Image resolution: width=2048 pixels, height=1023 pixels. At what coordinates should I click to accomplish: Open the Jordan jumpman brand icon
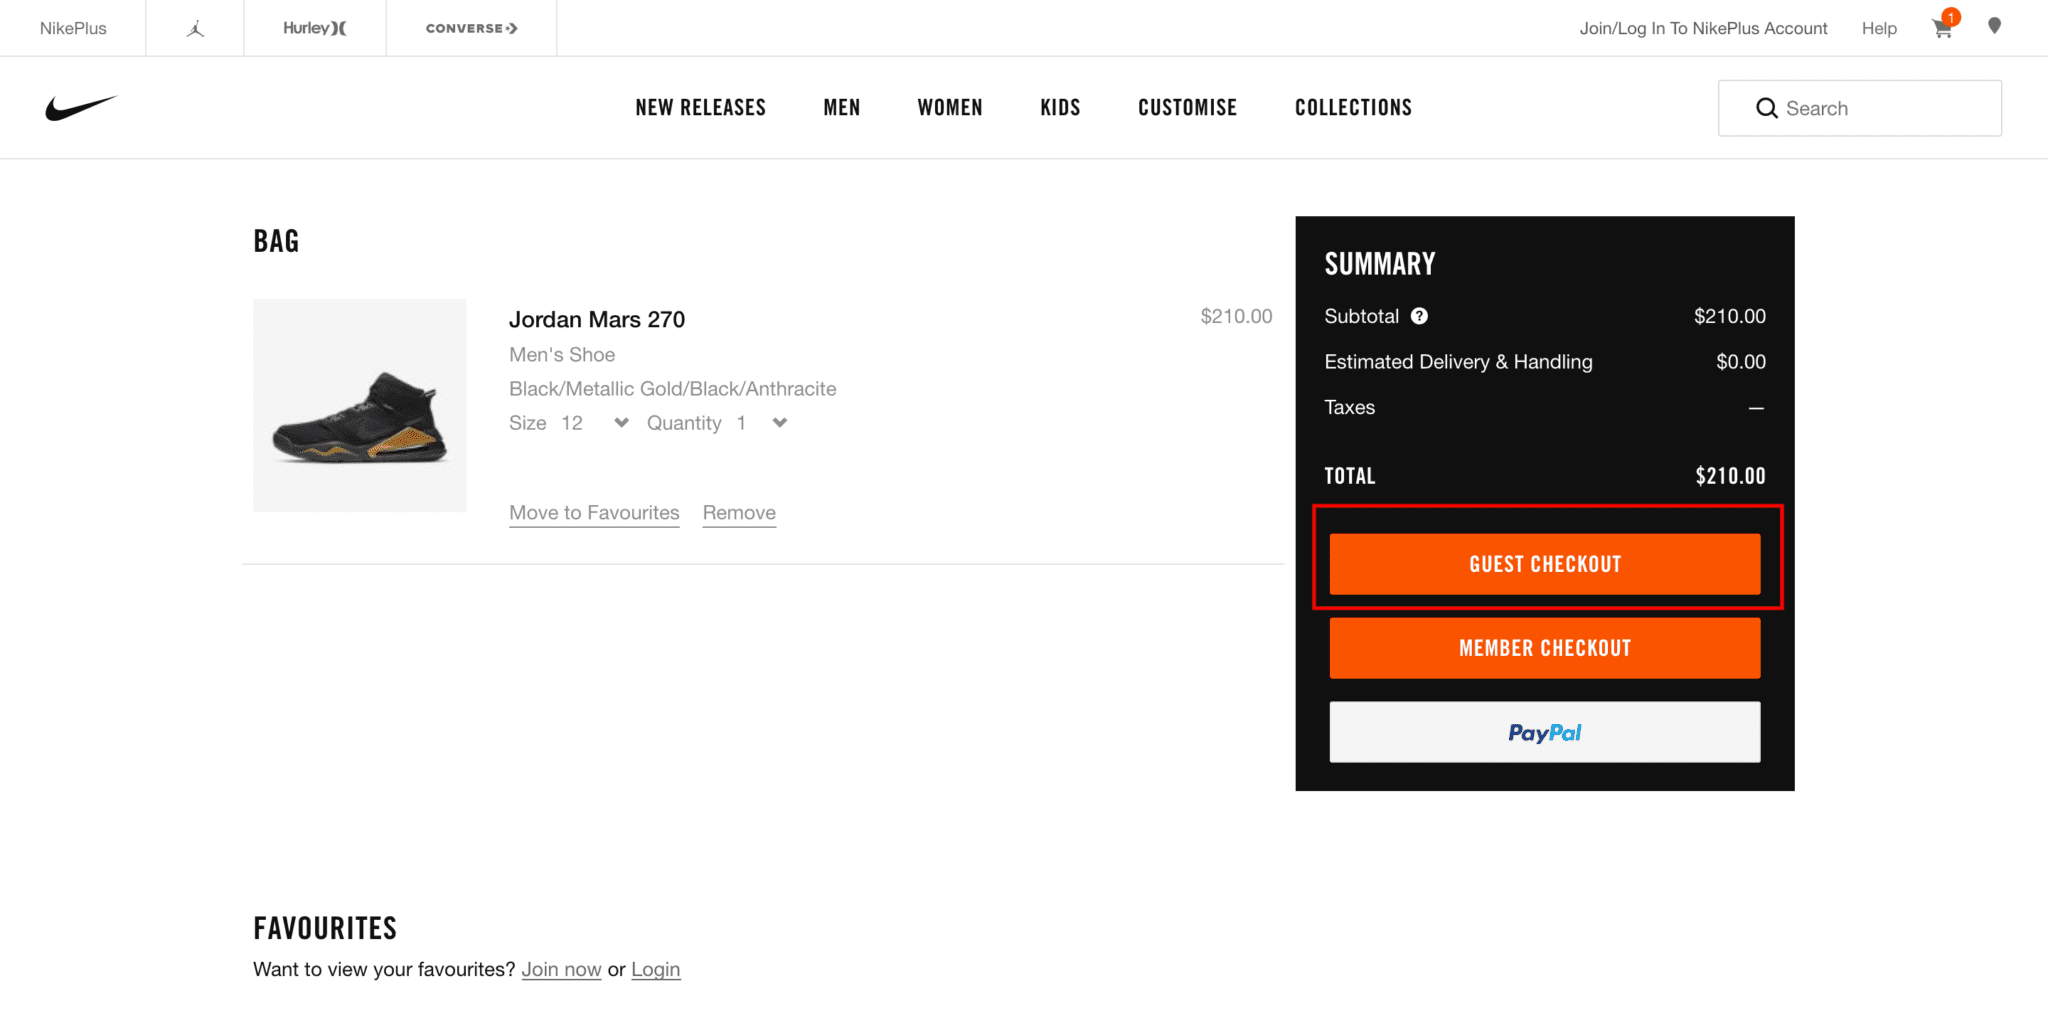tap(195, 28)
